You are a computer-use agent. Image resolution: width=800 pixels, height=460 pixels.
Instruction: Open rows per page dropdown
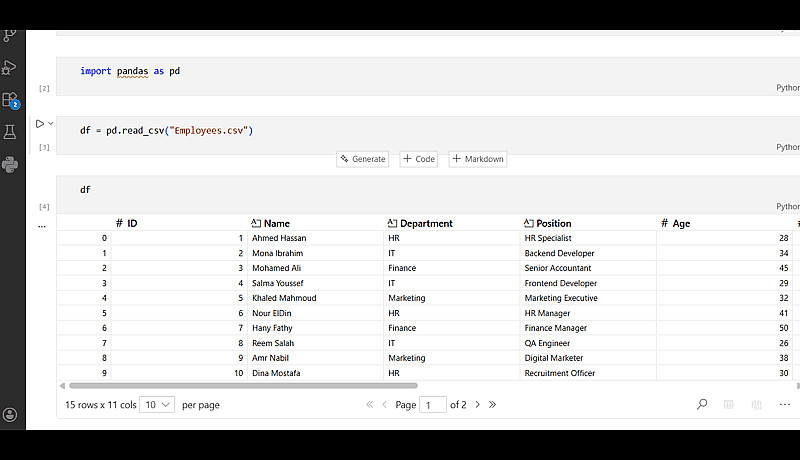[157, 405]
